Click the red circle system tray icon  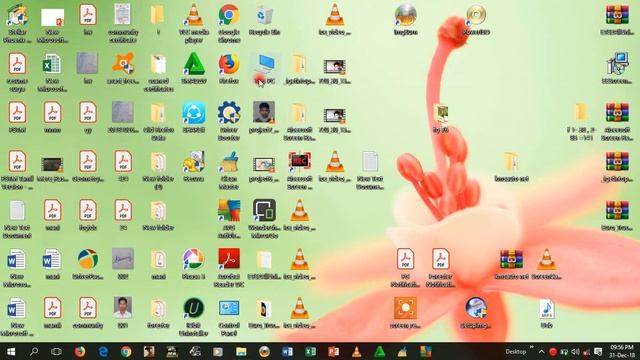553,351
